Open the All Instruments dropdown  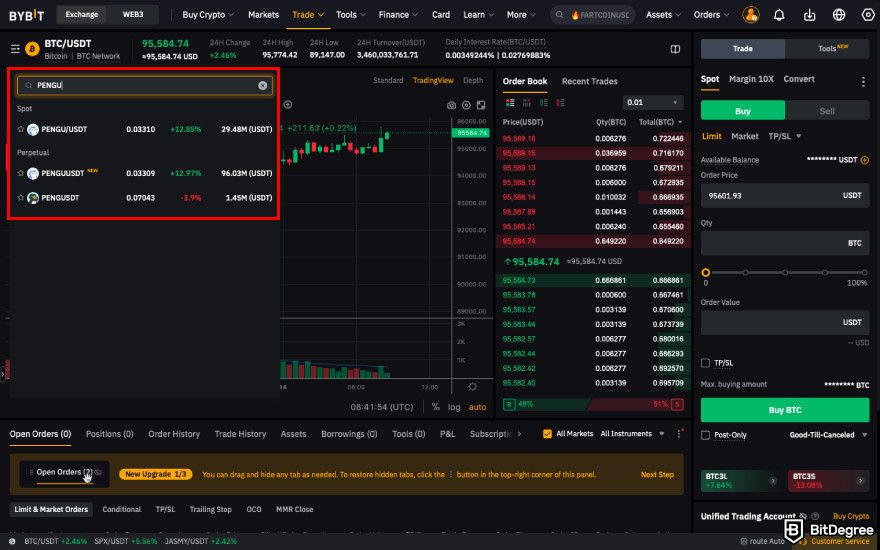tap(632, 434)
